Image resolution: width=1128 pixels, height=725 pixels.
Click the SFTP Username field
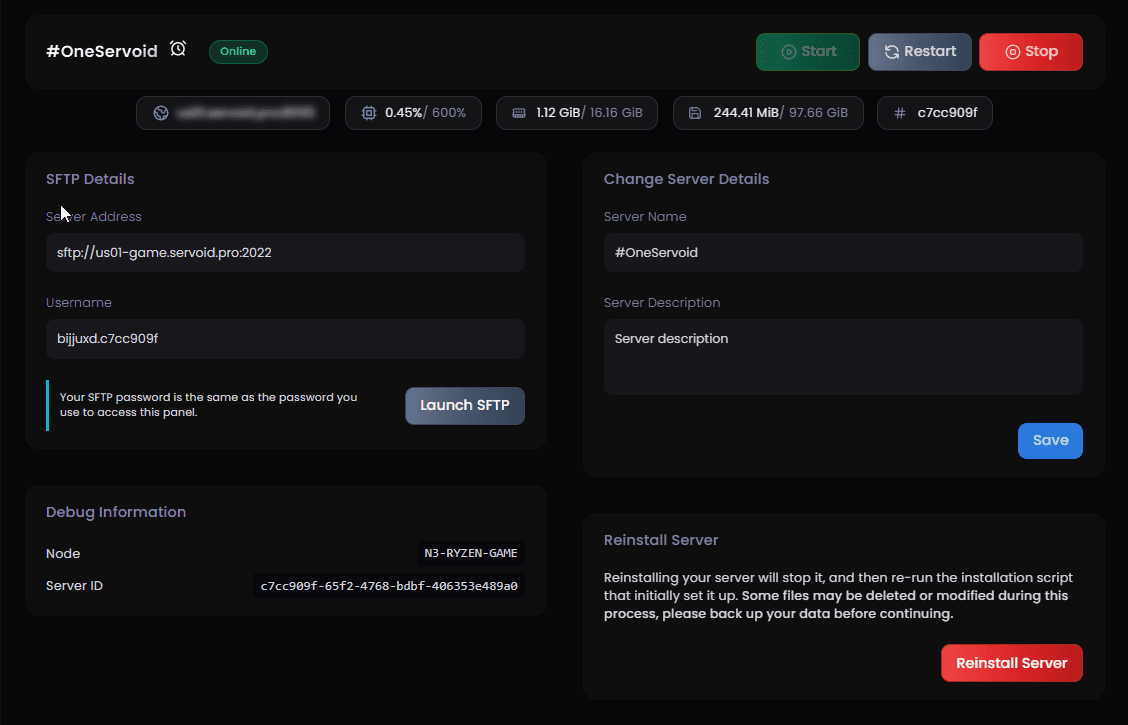tap(285, 339)
